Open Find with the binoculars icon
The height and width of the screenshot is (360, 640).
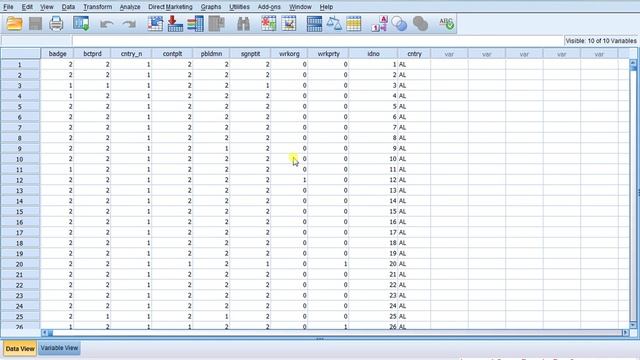click(x=243, y=24)
